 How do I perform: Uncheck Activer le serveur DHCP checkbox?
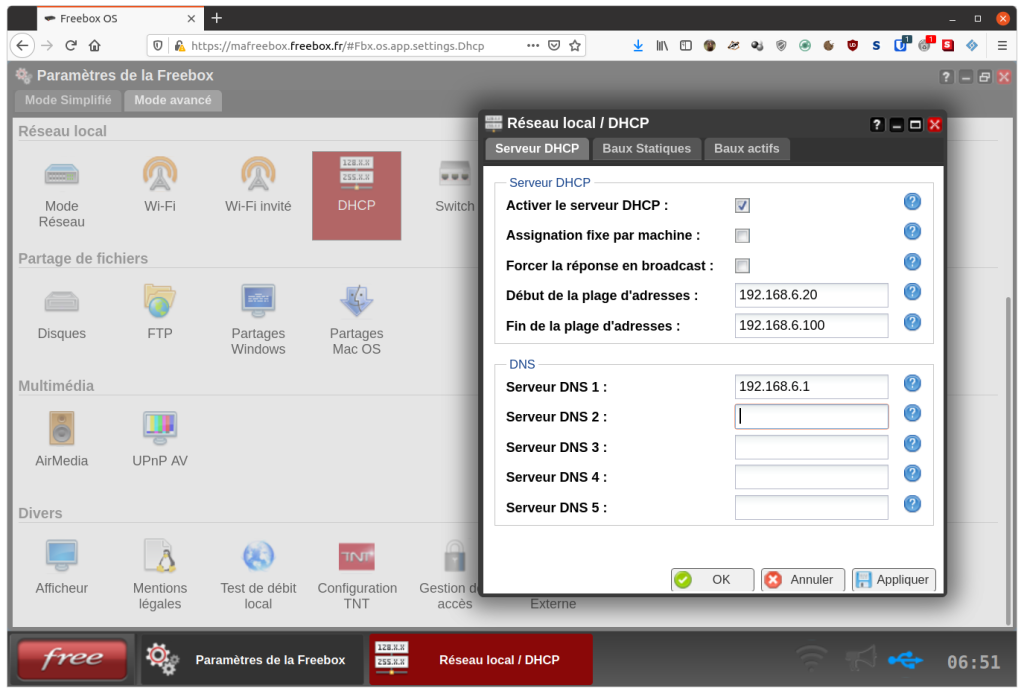pos(742,206)
